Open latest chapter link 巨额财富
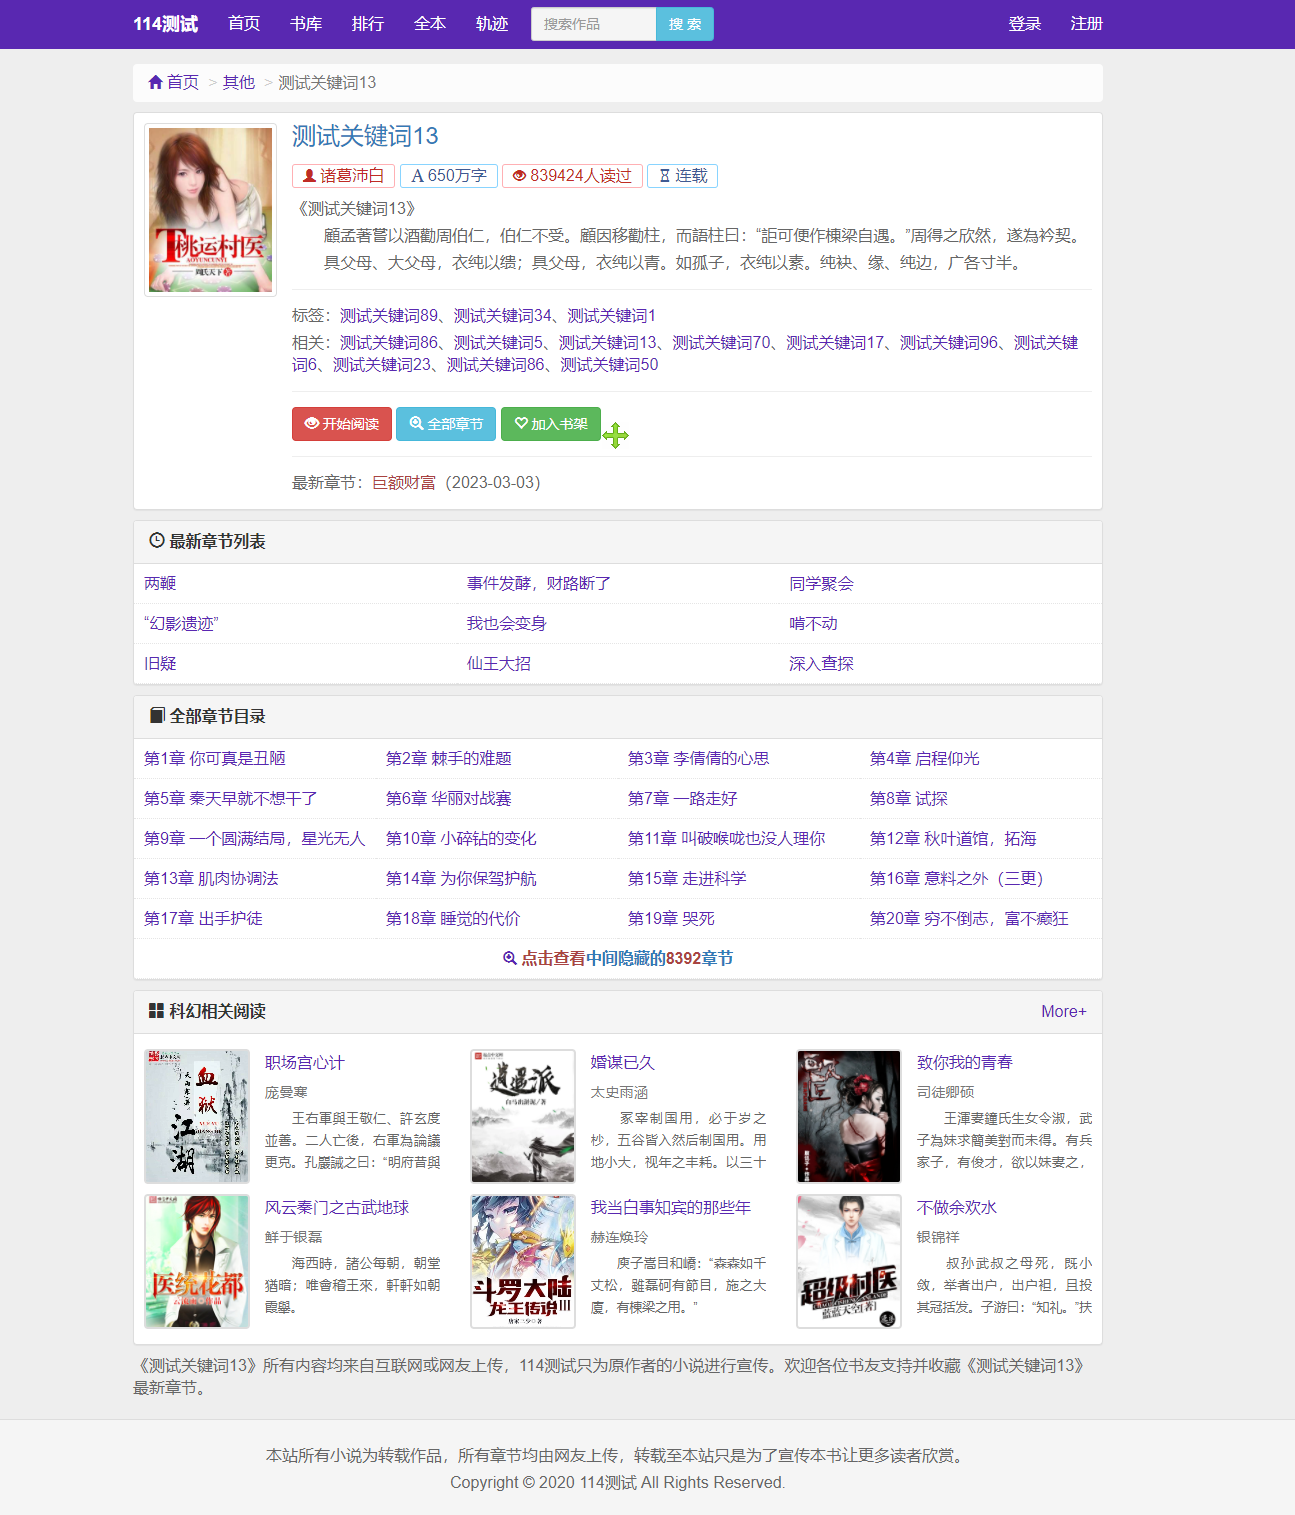1295x1515 pixels. (x=404, y=482)
